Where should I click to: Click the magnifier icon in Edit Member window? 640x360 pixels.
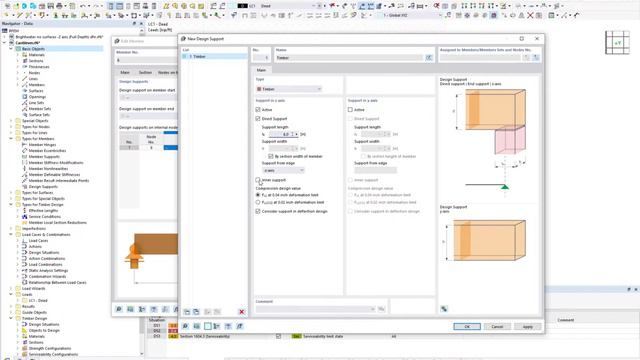119,309
